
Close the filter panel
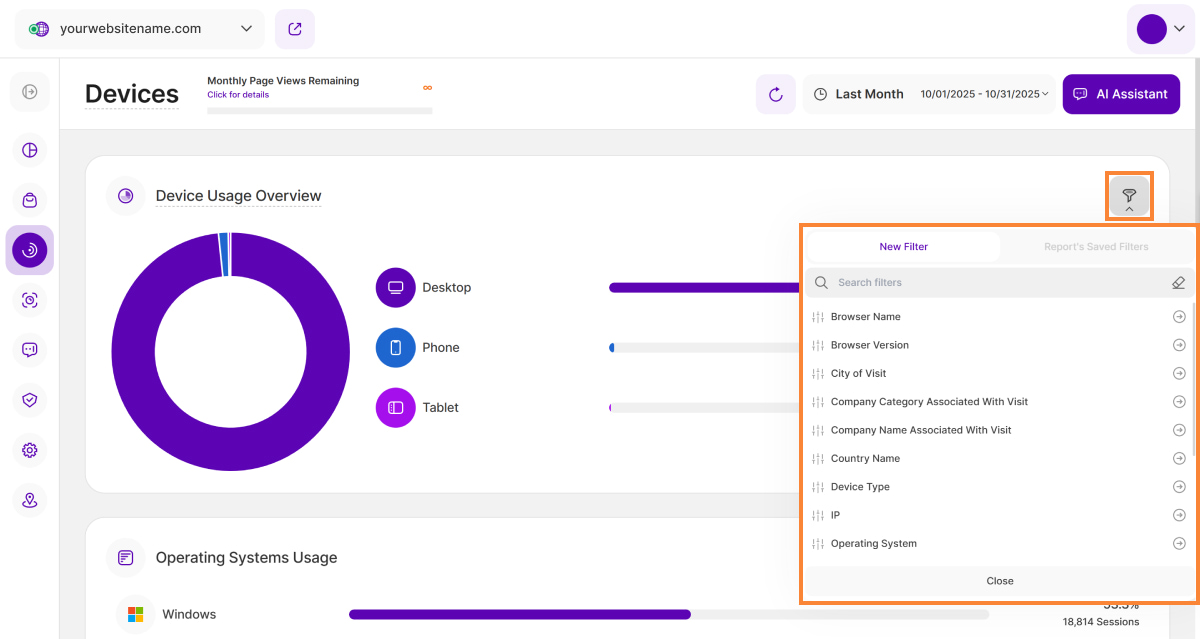(x=999, y=581)
